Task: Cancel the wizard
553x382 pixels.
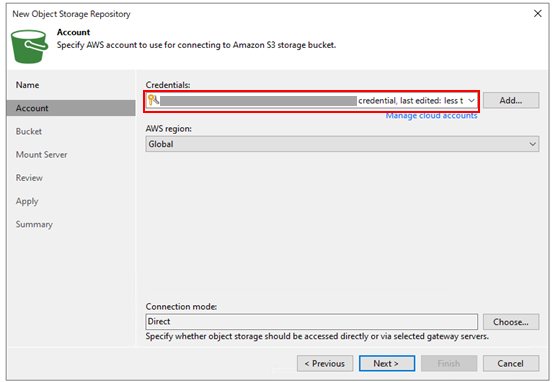Action: pyautogui.click(x=511, y=363)
